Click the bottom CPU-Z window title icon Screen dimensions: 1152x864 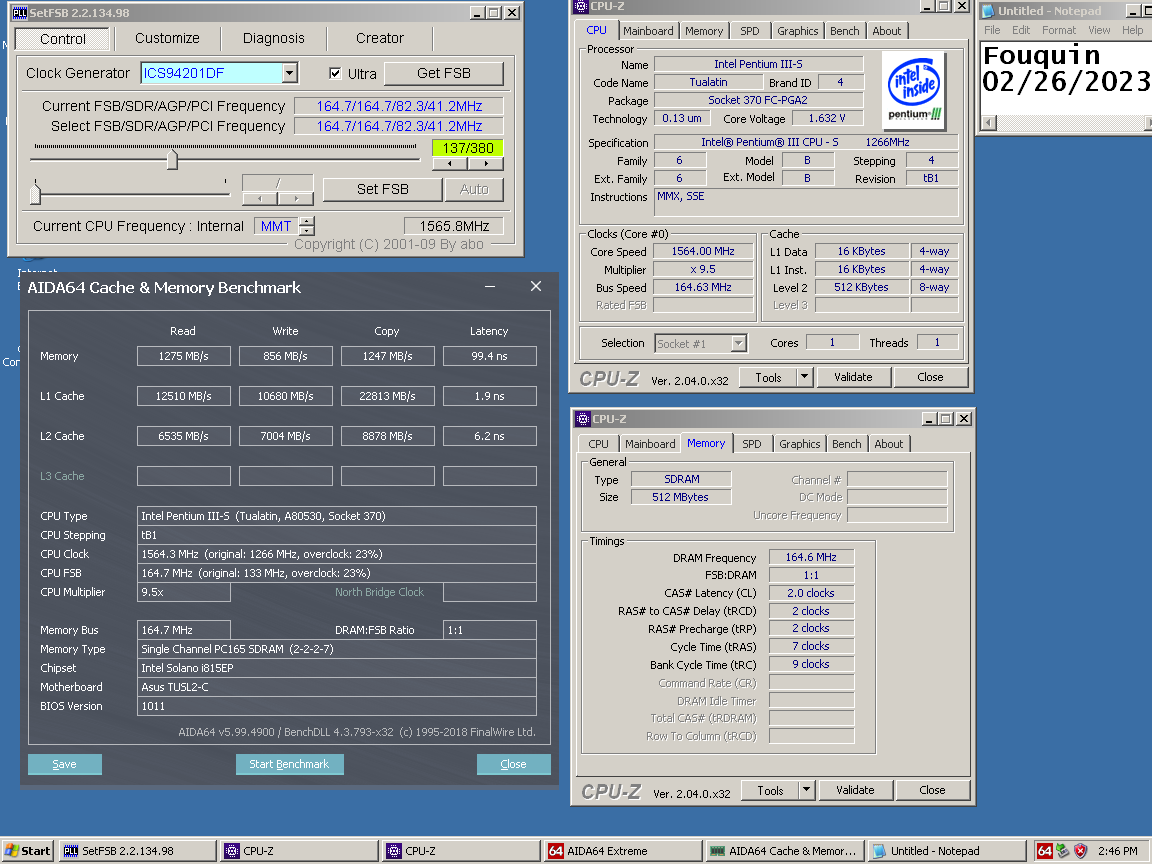[583, 419]
